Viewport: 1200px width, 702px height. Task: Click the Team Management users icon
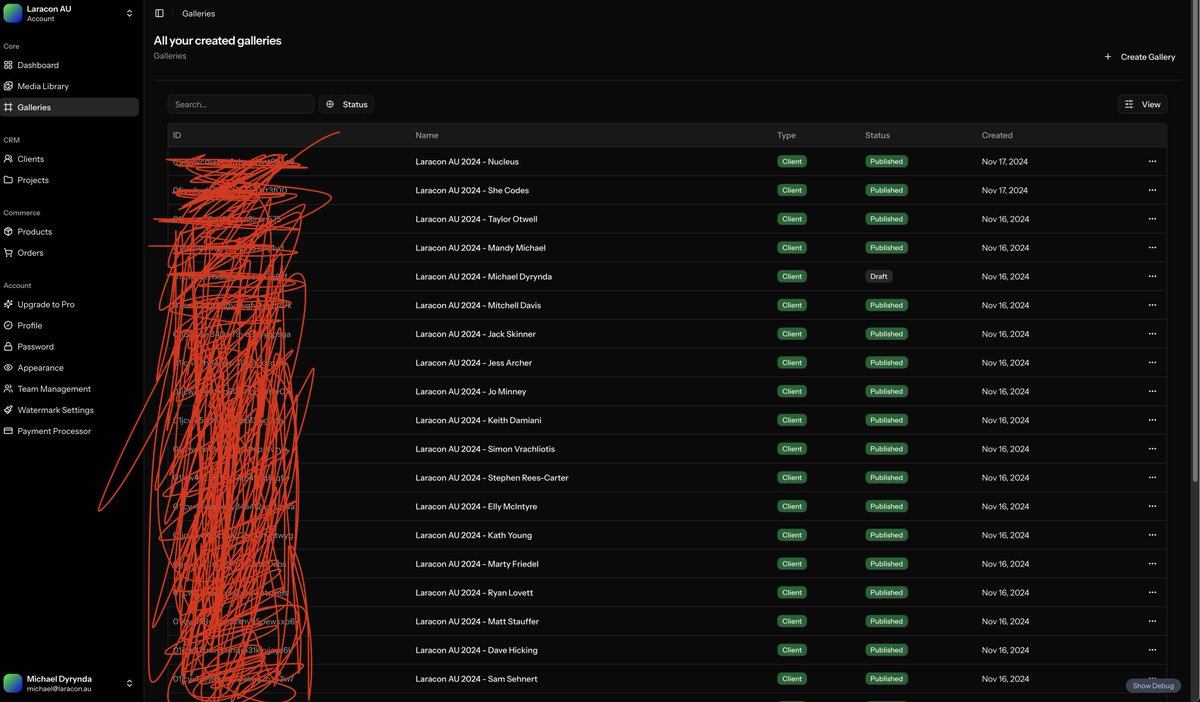pos(8,389)
